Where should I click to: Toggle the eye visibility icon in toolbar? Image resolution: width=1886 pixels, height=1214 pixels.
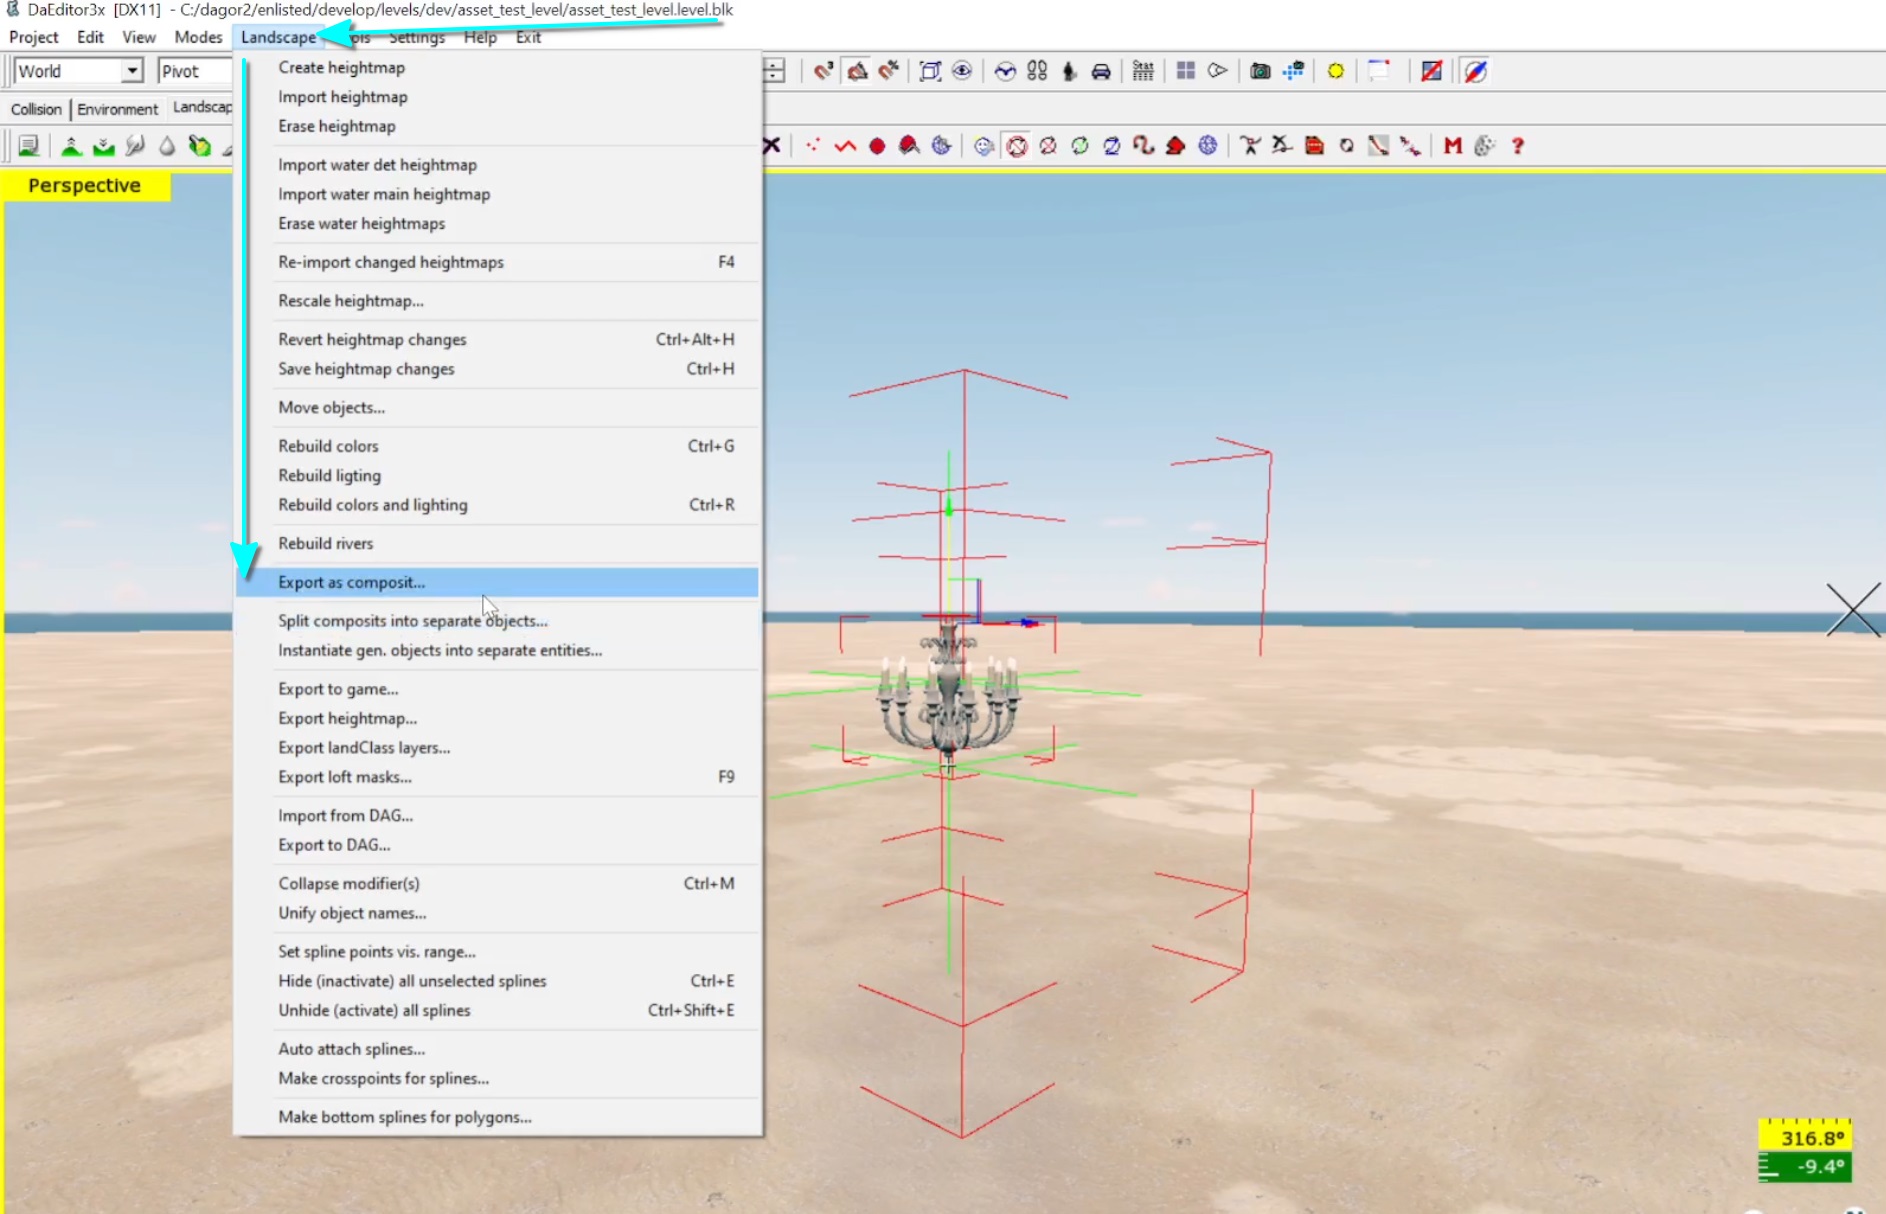tap(962, 71)
